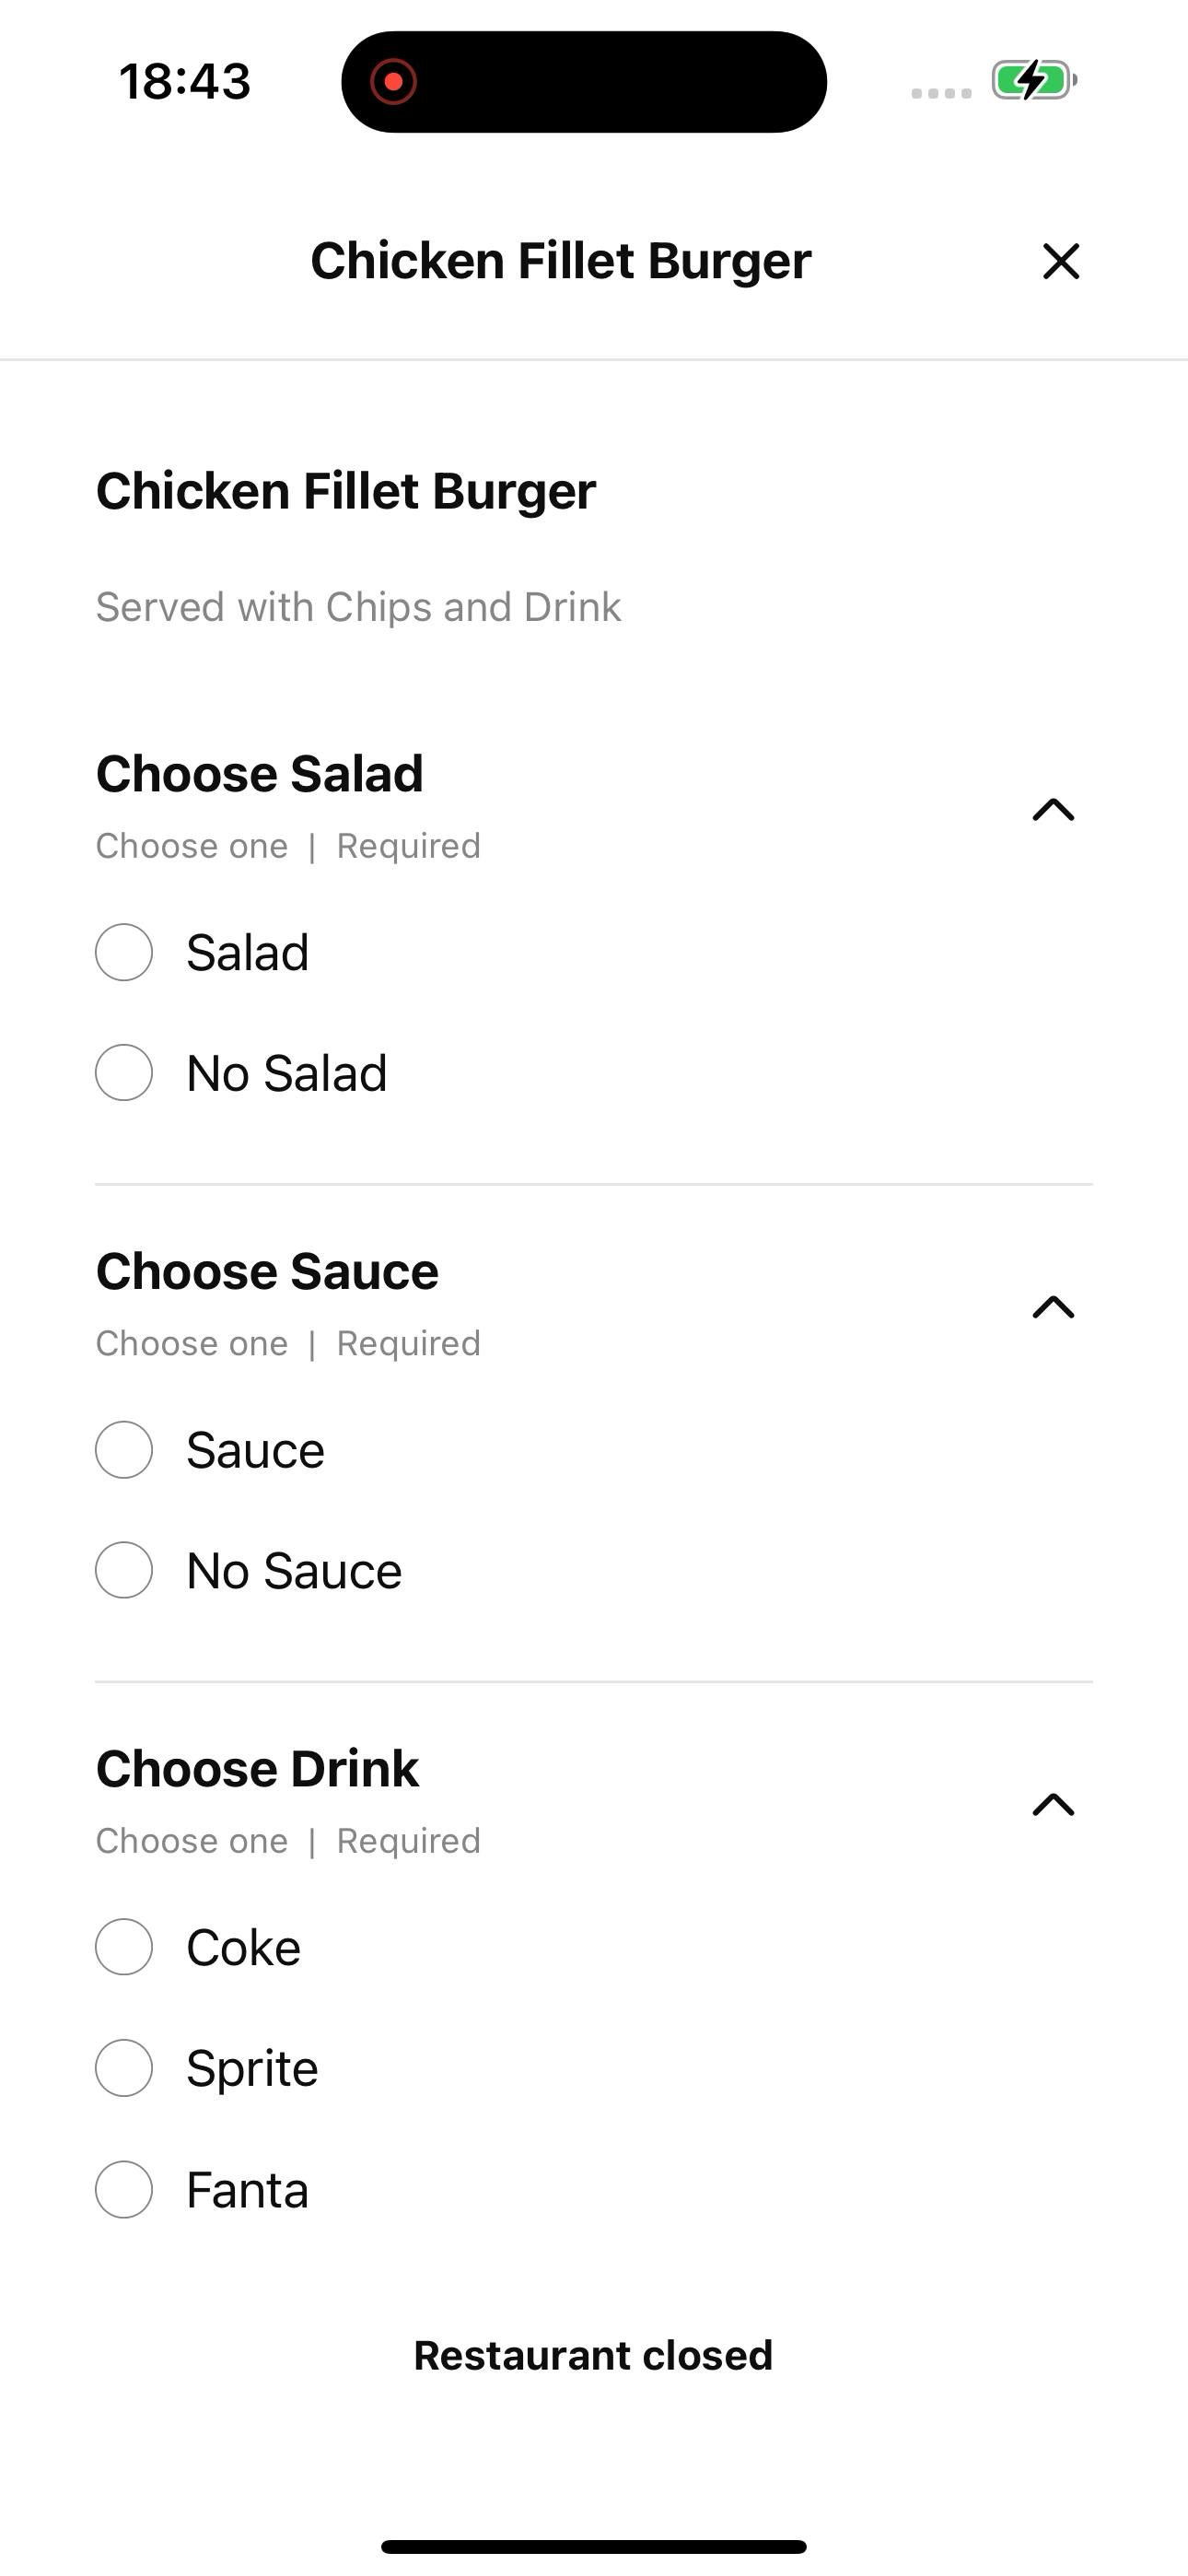Tap the Choose Salad heading

click(x=260, y=774)
